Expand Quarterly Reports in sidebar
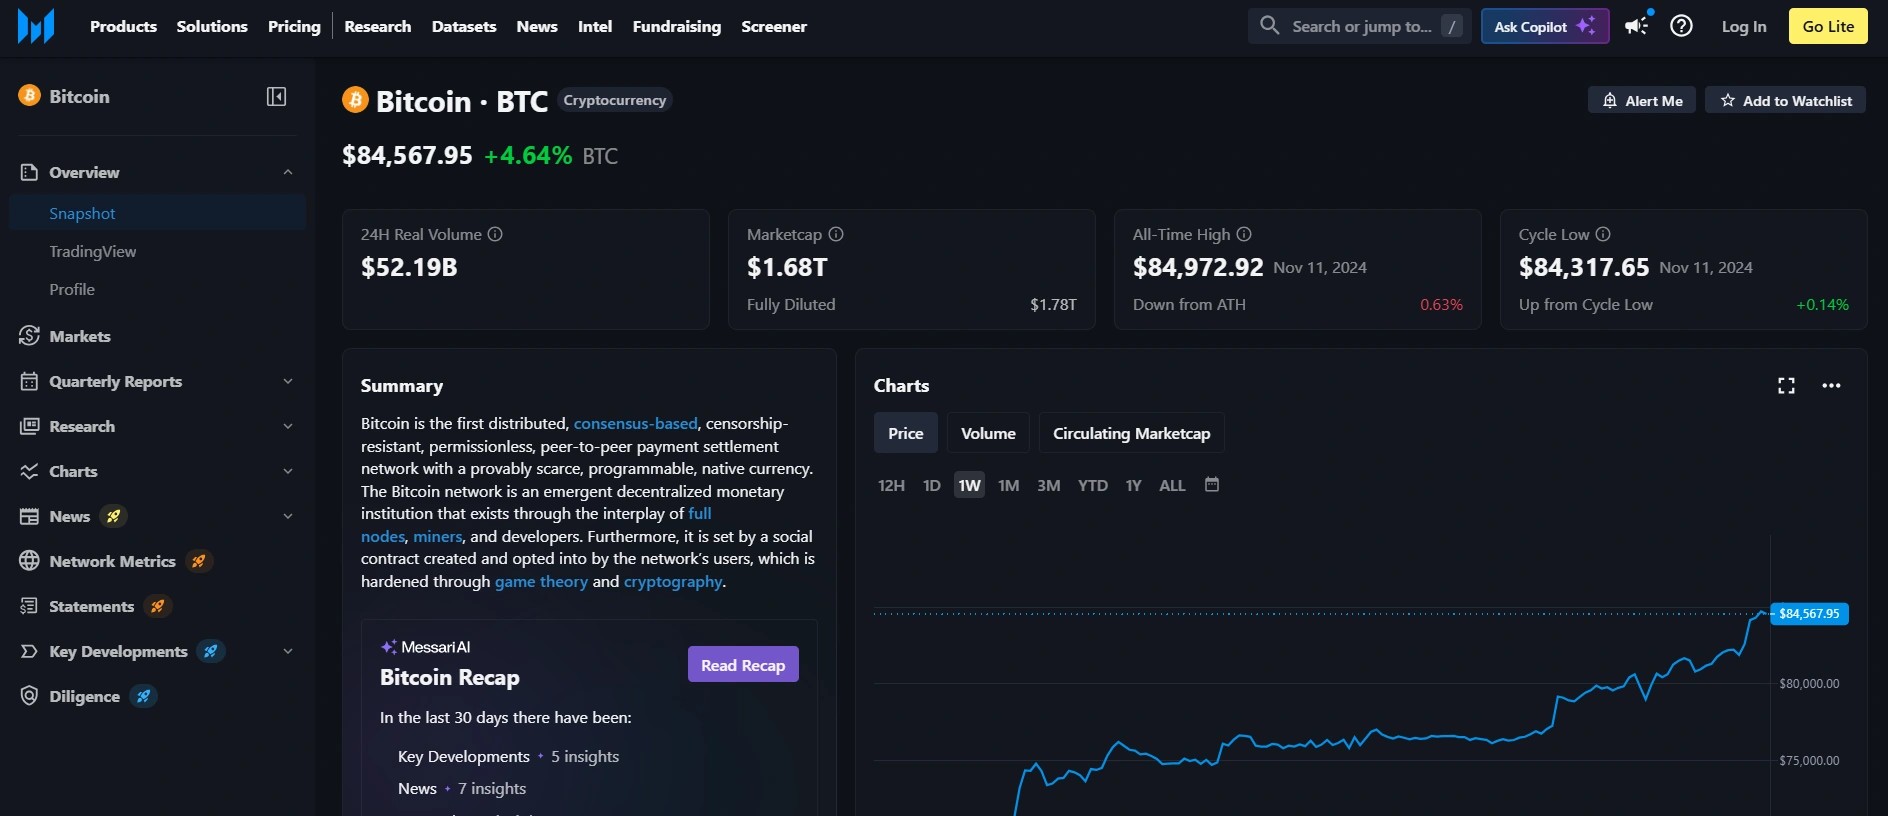The height and width of the screenshot is (816, 1888). click(288, 381)
